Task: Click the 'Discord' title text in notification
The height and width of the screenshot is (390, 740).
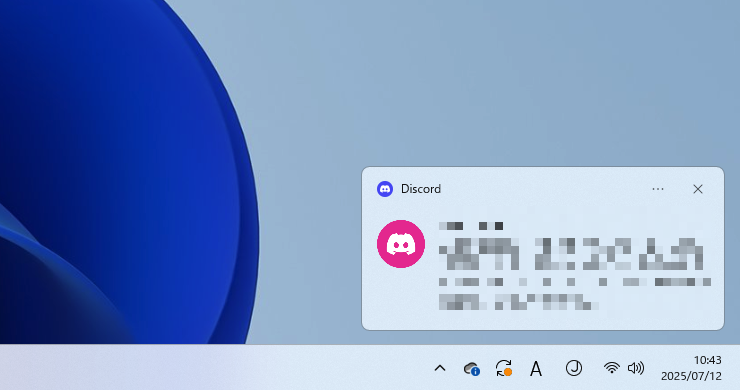Action: pos(421,189)
